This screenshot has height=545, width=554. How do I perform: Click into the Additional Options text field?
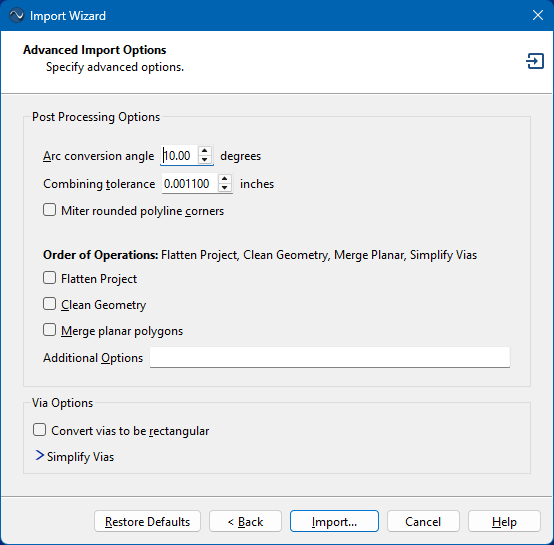pyautogui.click(x=330, y=357)
